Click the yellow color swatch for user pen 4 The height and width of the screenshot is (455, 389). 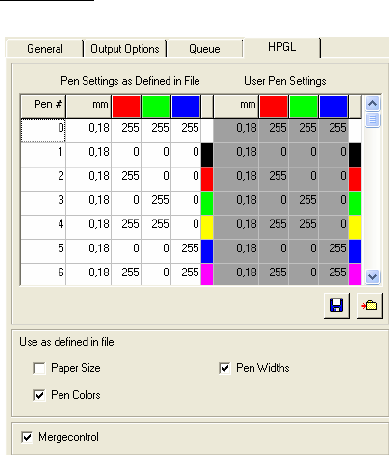point(355,227)
